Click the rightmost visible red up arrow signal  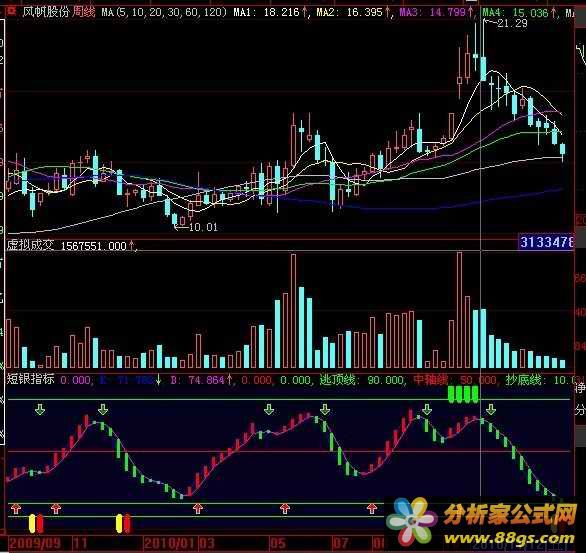[x=371, y=508]
